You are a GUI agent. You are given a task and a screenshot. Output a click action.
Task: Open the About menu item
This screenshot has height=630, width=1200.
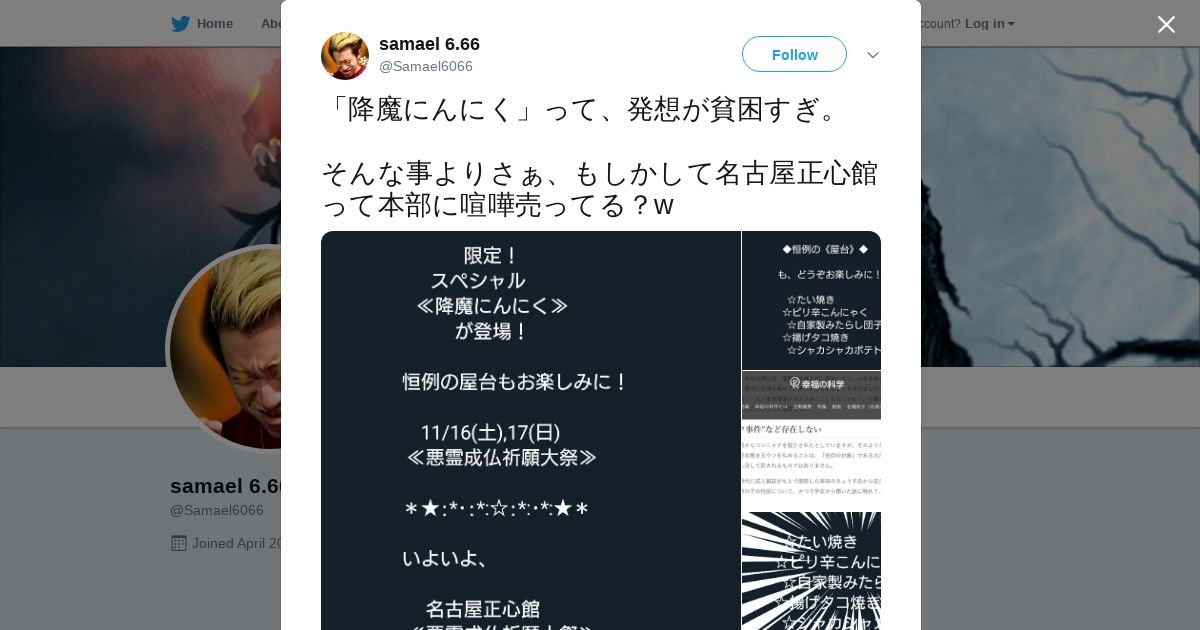click(x=271, y=24)
